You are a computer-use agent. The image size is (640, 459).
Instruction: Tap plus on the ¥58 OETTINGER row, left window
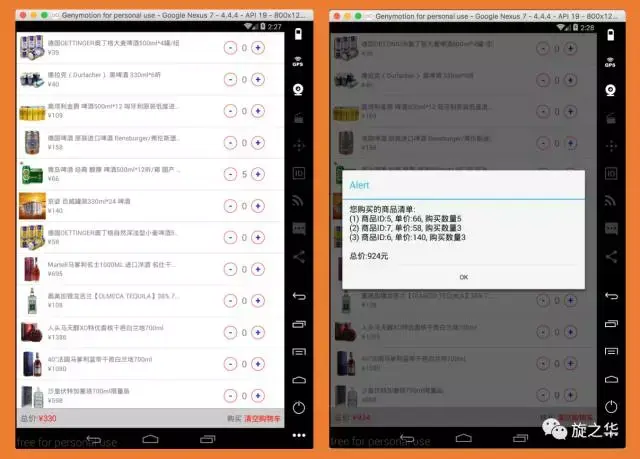[258, 237]
